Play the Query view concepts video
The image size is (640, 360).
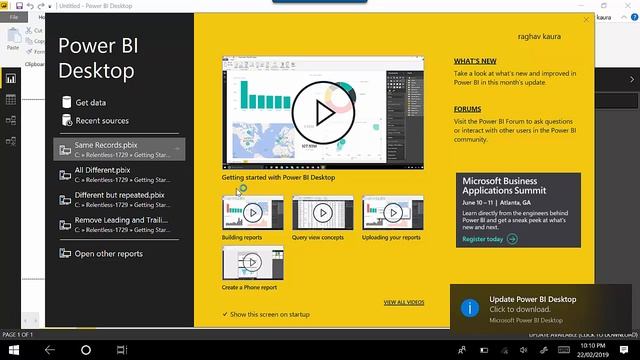point(323,213)
